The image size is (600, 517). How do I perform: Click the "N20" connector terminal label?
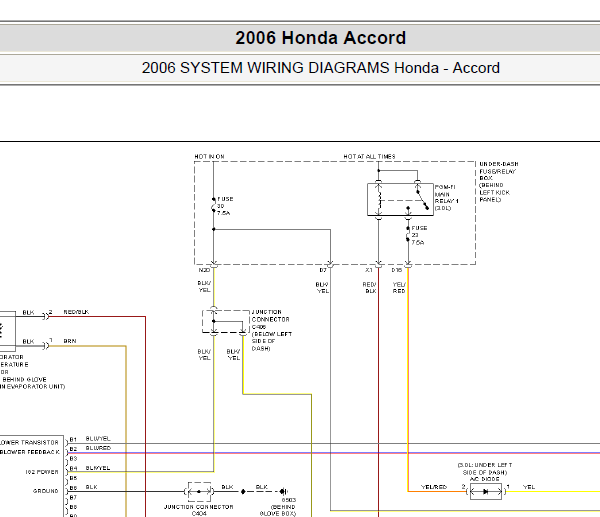click(204, 270)
